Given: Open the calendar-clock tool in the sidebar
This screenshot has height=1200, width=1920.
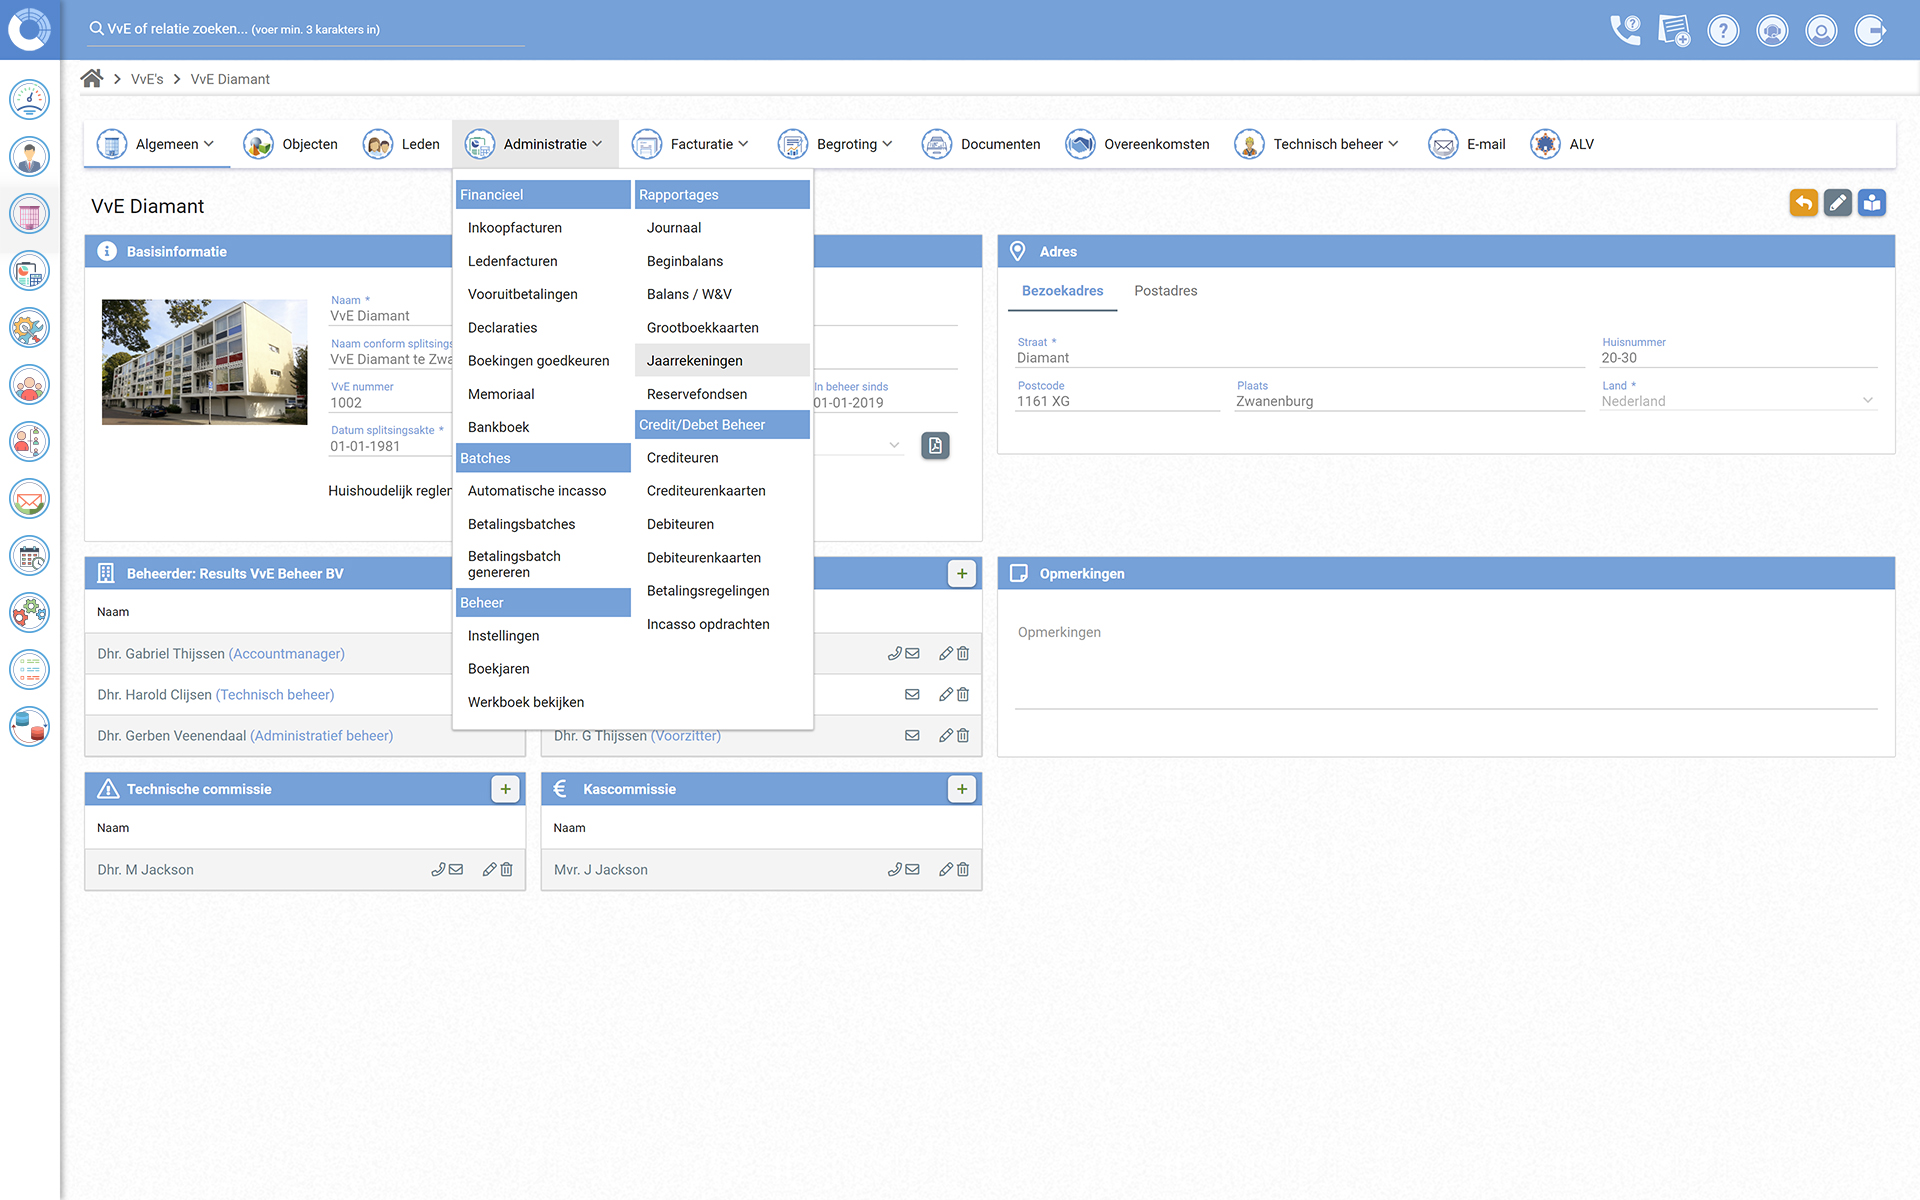Looking at the screenshot, I should point(30,556).
